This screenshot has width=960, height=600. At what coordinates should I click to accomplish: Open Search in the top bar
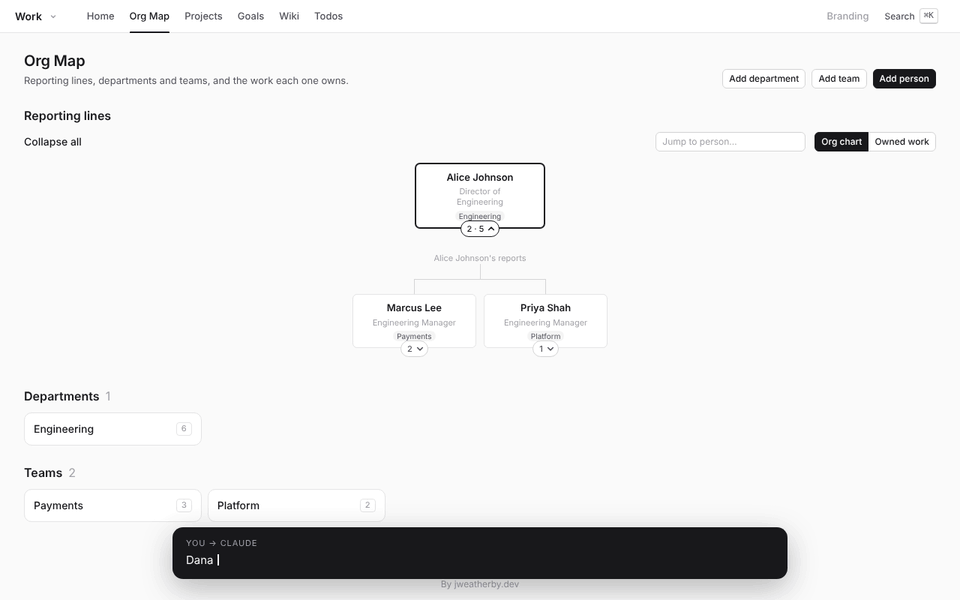pos(899,17)
